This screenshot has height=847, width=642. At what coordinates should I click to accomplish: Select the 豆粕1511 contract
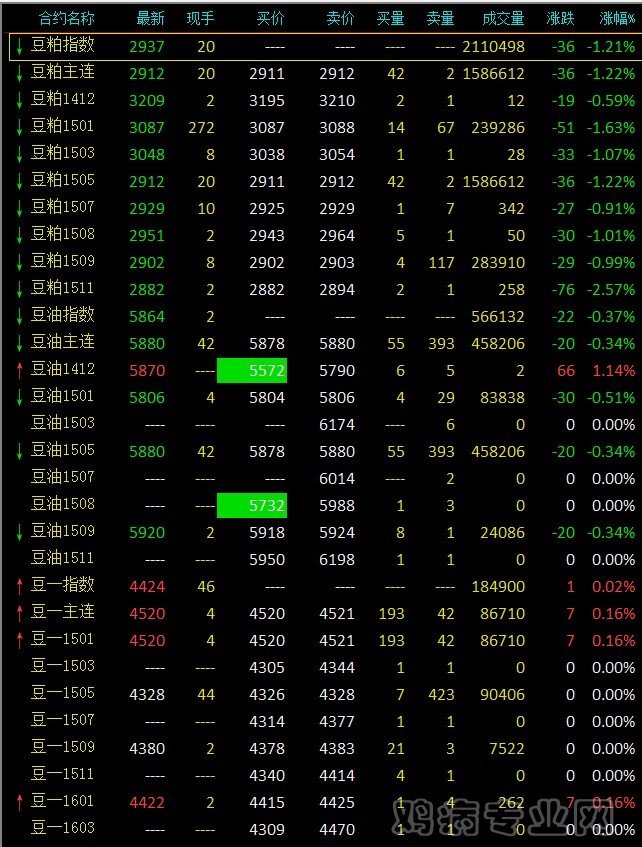(63, 288)
